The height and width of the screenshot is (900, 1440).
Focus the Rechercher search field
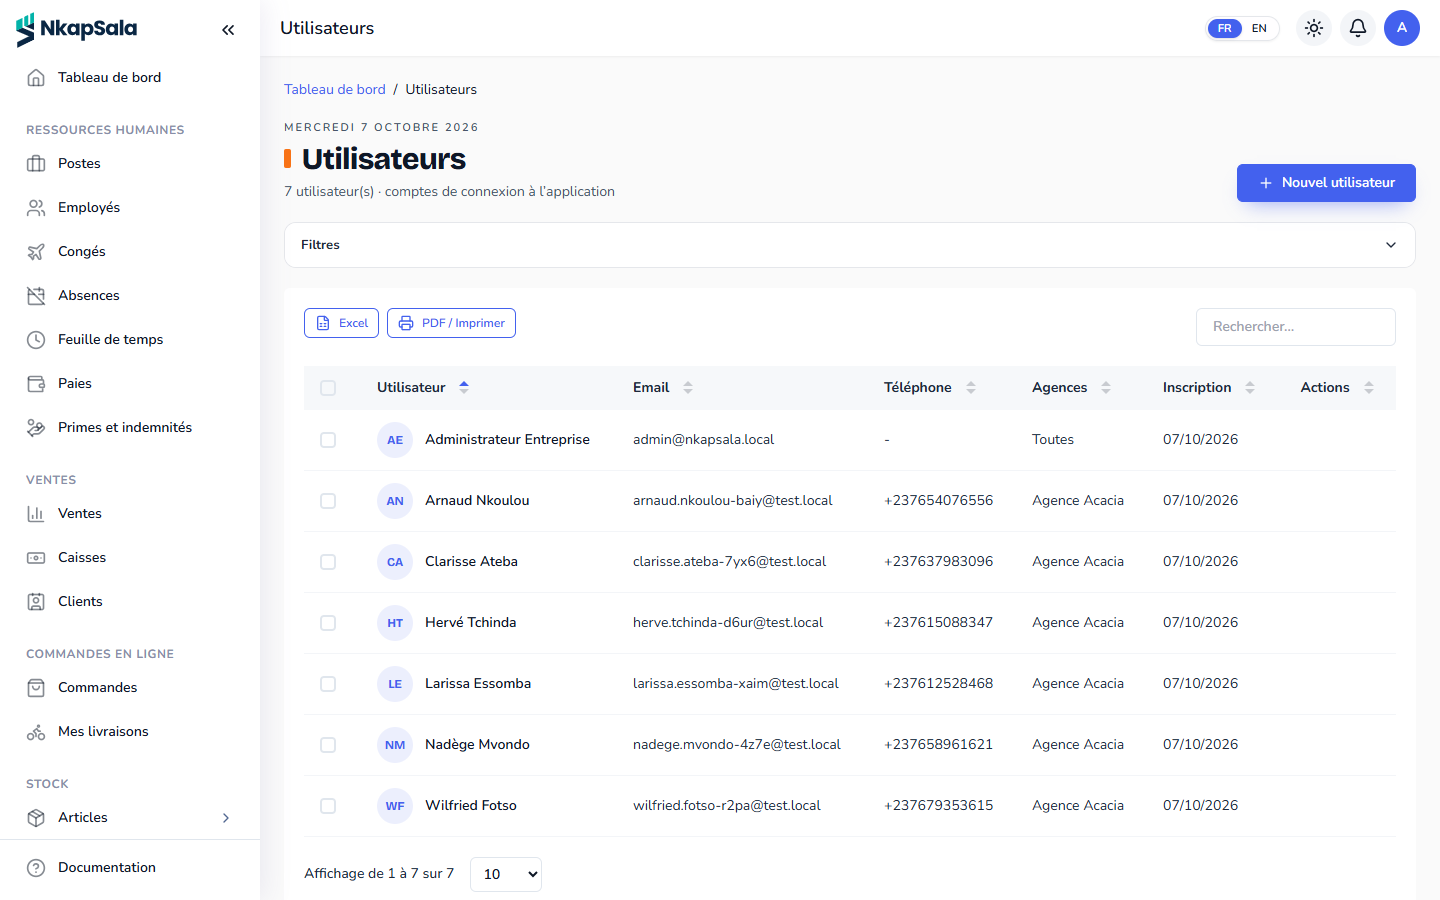(1296, 327)
